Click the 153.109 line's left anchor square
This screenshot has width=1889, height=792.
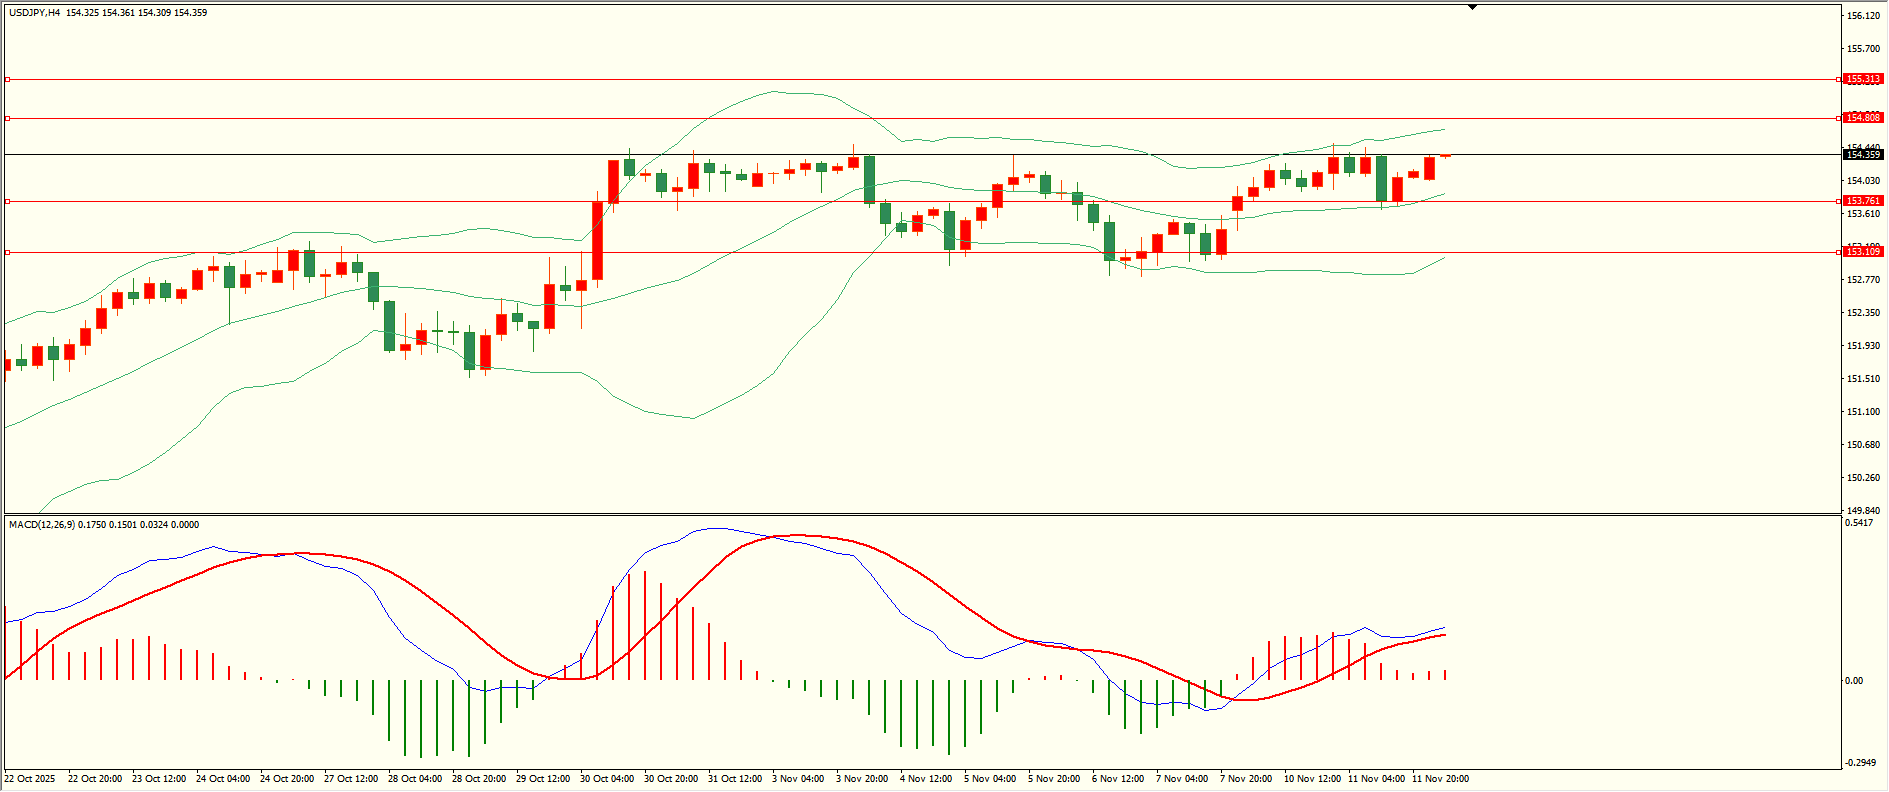[x=7, y=252]
